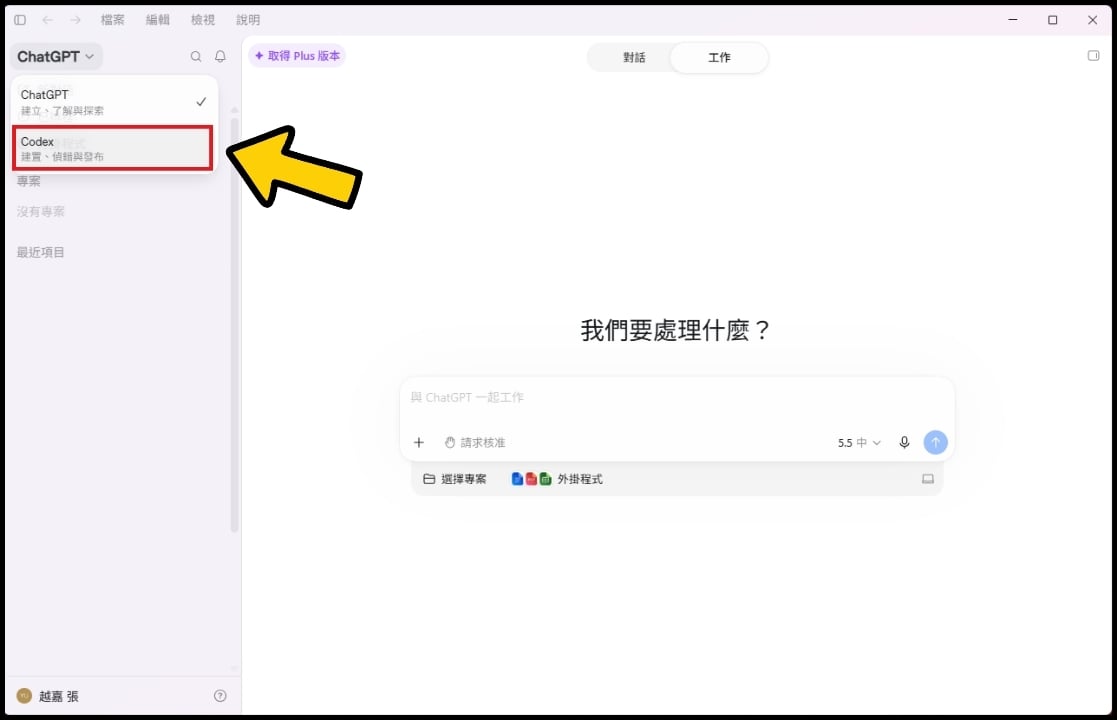The height and width of the screenshot is (720, 1118).
Task: Click the sidebar vertical scrollbar
Action: [234, 324]
